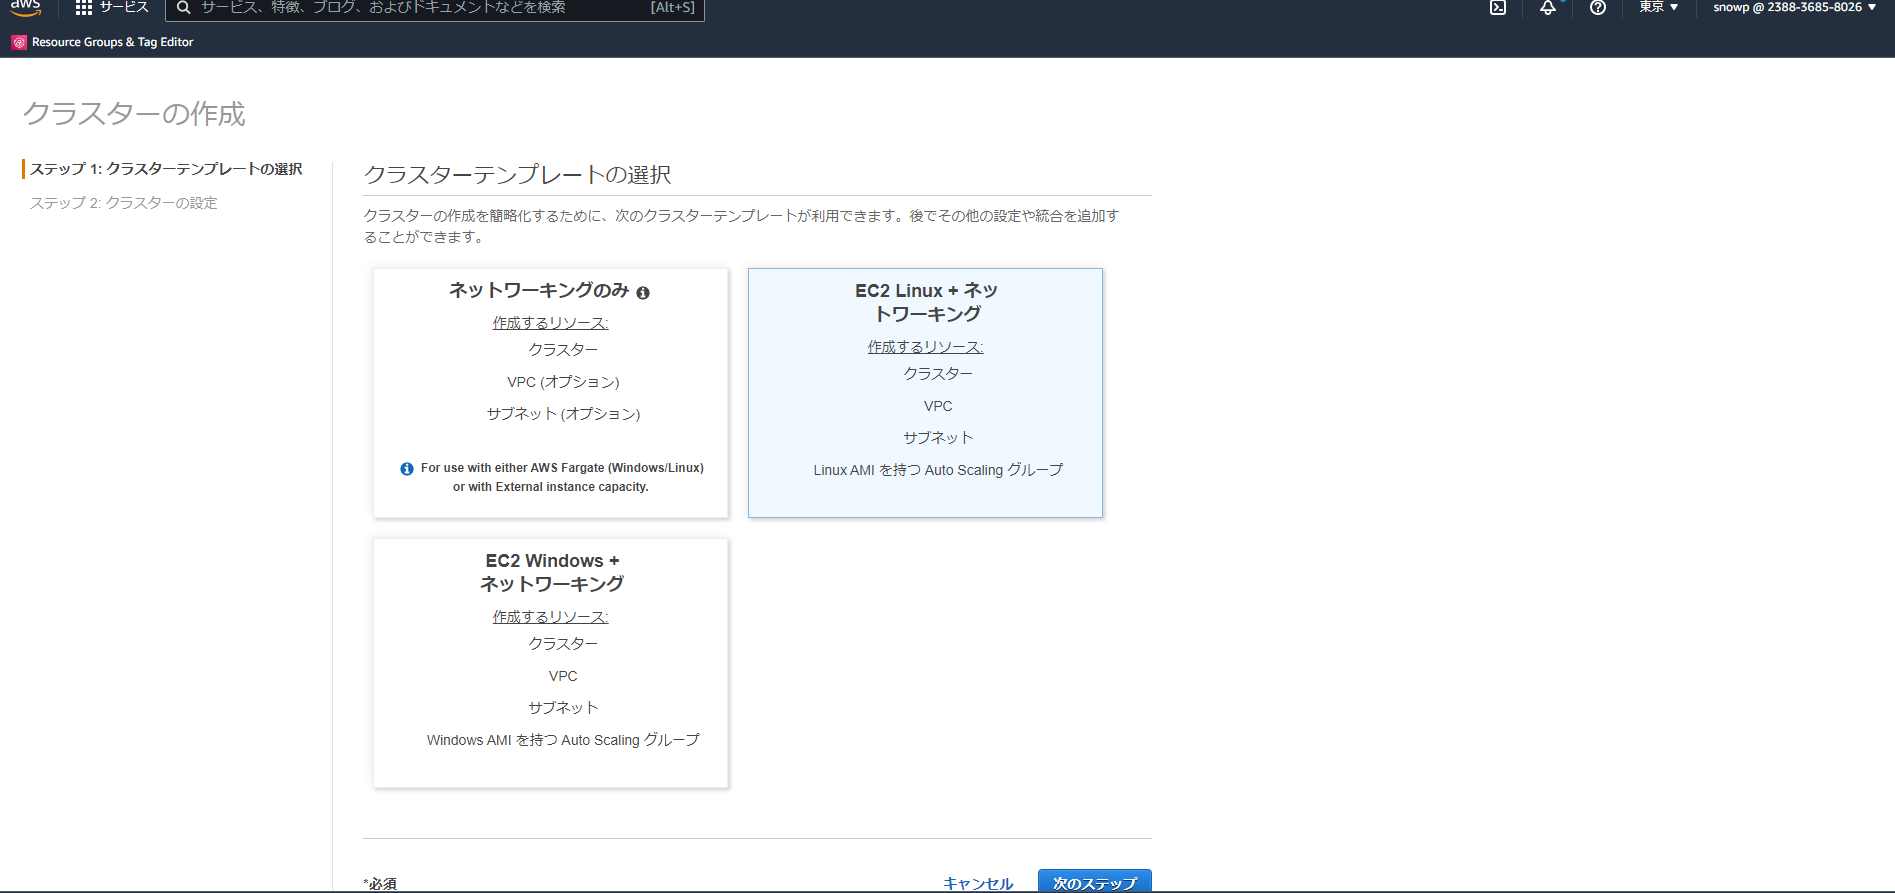Click the AWS logo home icon
Screen dimensions: 1895x893
26,7
